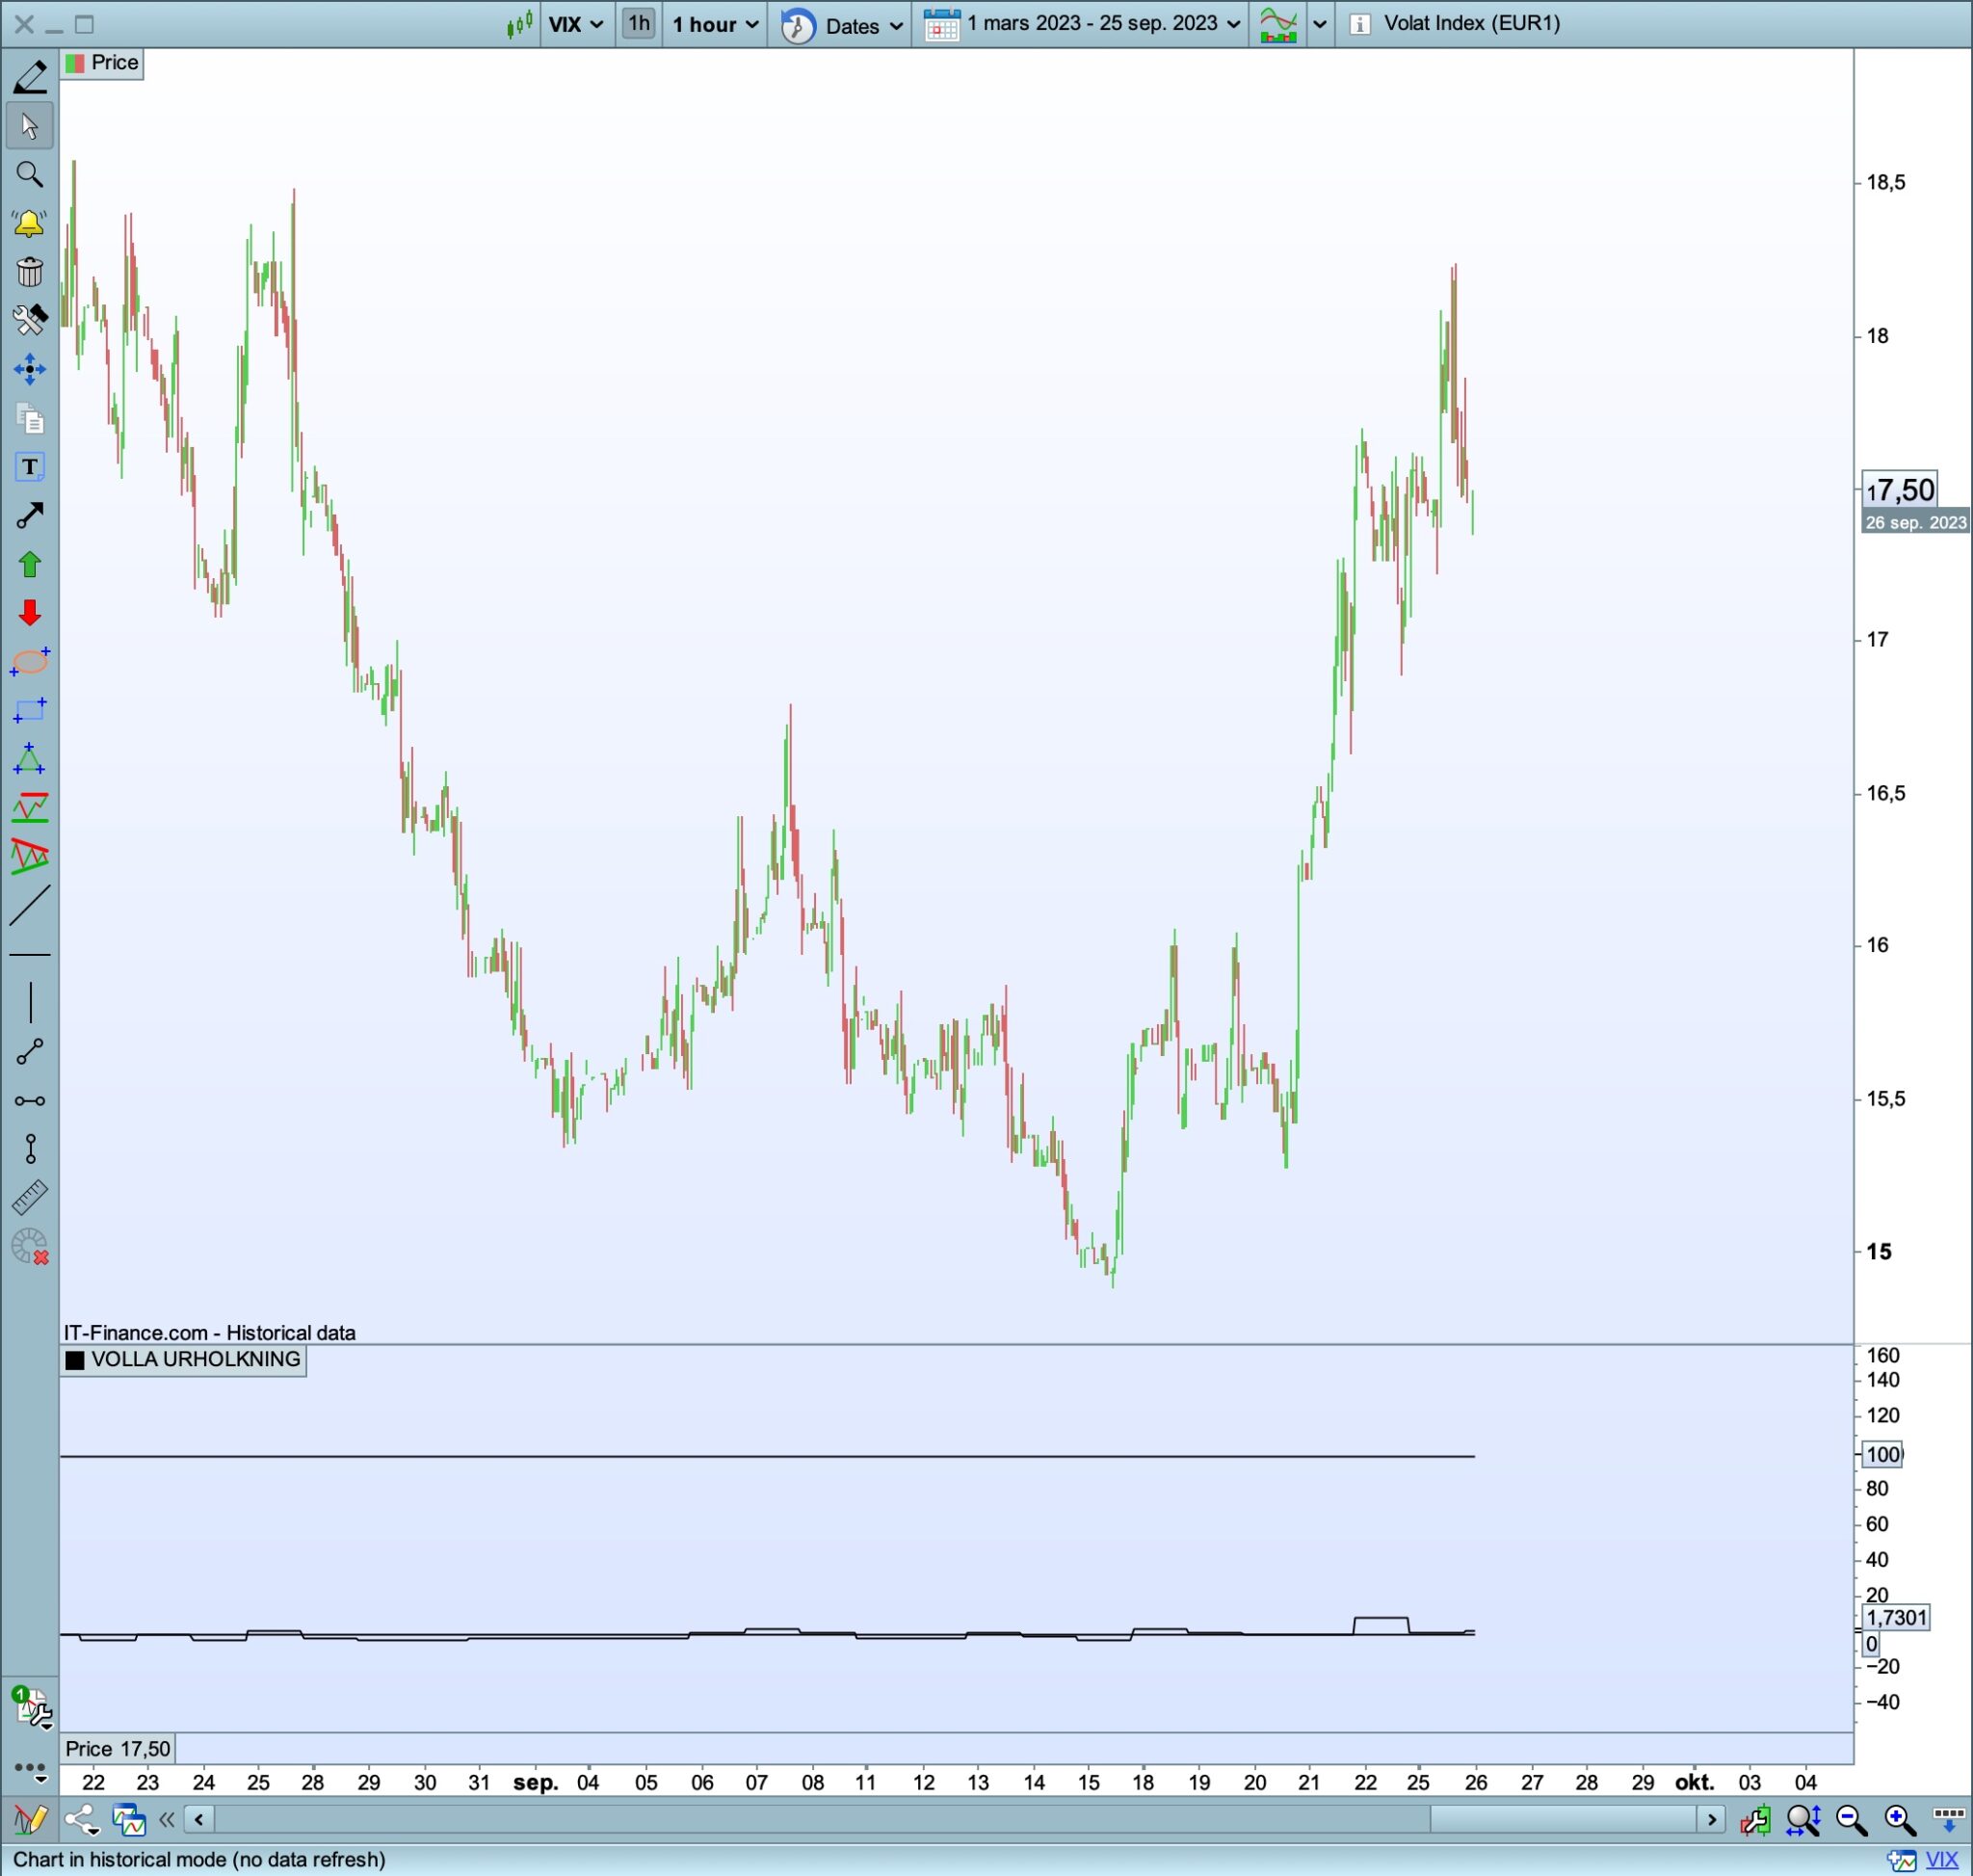Click the horizontal scrollbar right arrow
Screen dimensions: 1973x1876
tap(1712, 1819)
